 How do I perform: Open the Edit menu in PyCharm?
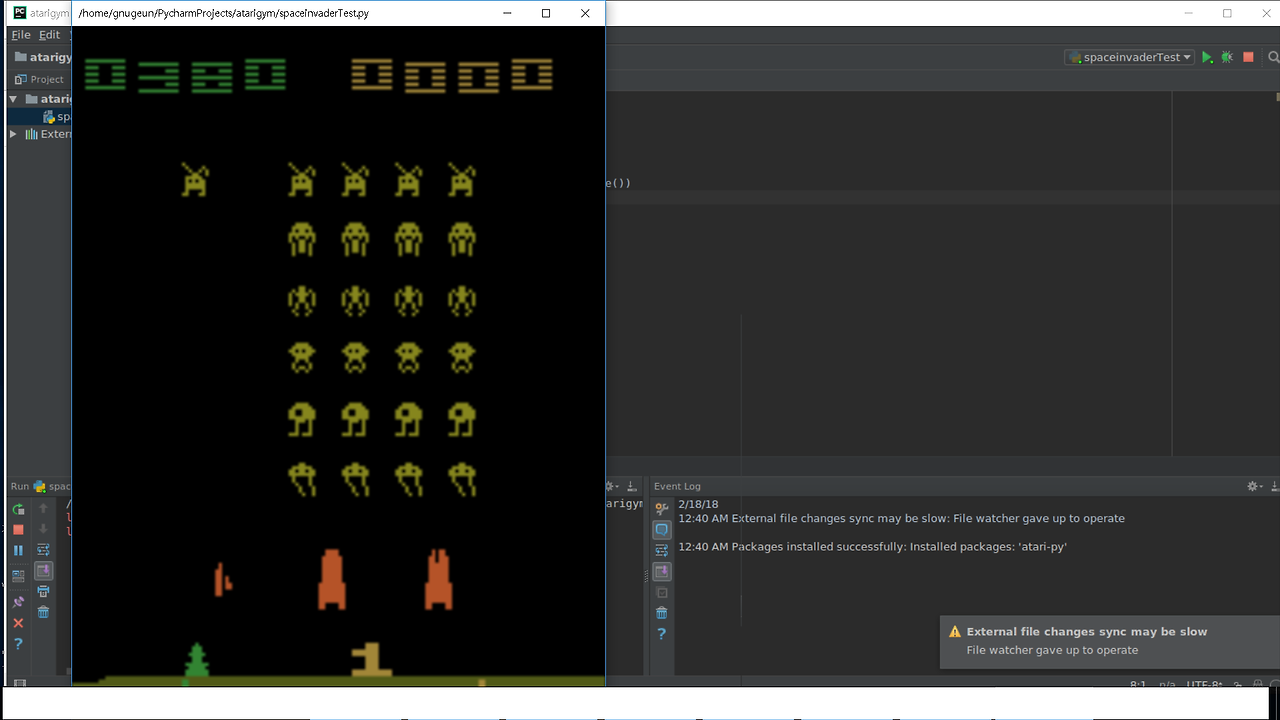[49, 35]
